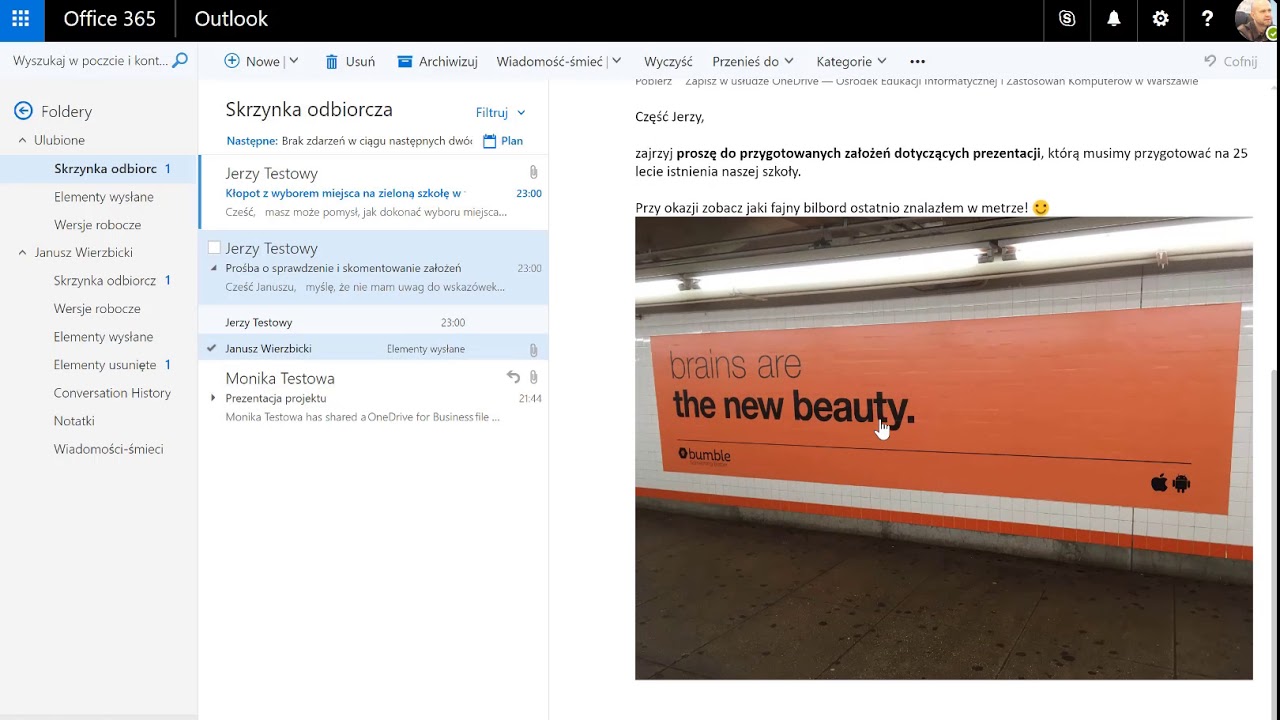
Task: Open the settings gear
Action: (x=1160, y=19)
